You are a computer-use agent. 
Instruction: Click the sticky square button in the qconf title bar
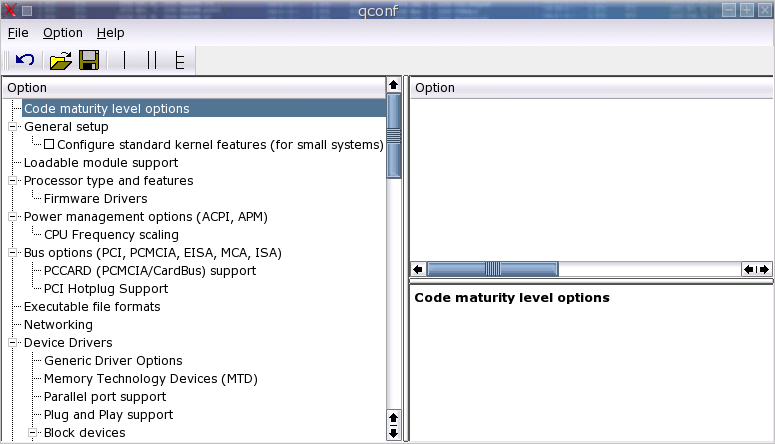[x=27, y=10]
